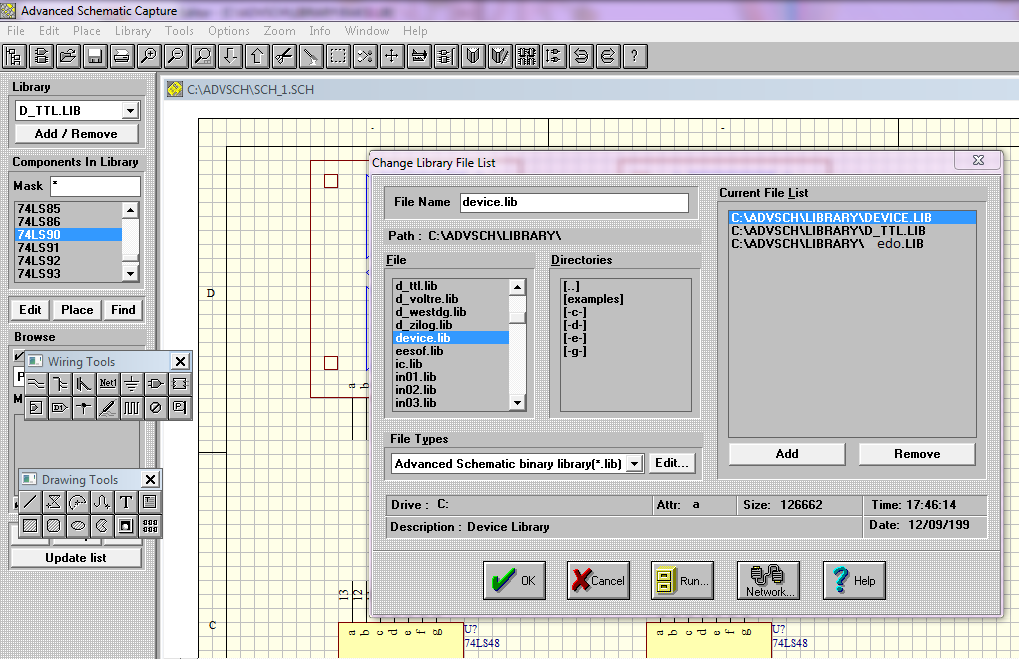The height and width of the screenshot is (659, 1019).
Task: Select the no-connect symbol tool
Action: (155, 407)
